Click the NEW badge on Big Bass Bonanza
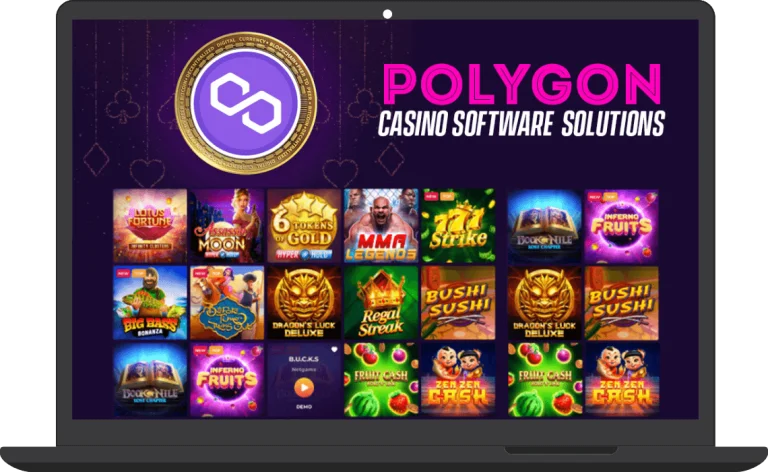The image size is (768, 472). 123,273
